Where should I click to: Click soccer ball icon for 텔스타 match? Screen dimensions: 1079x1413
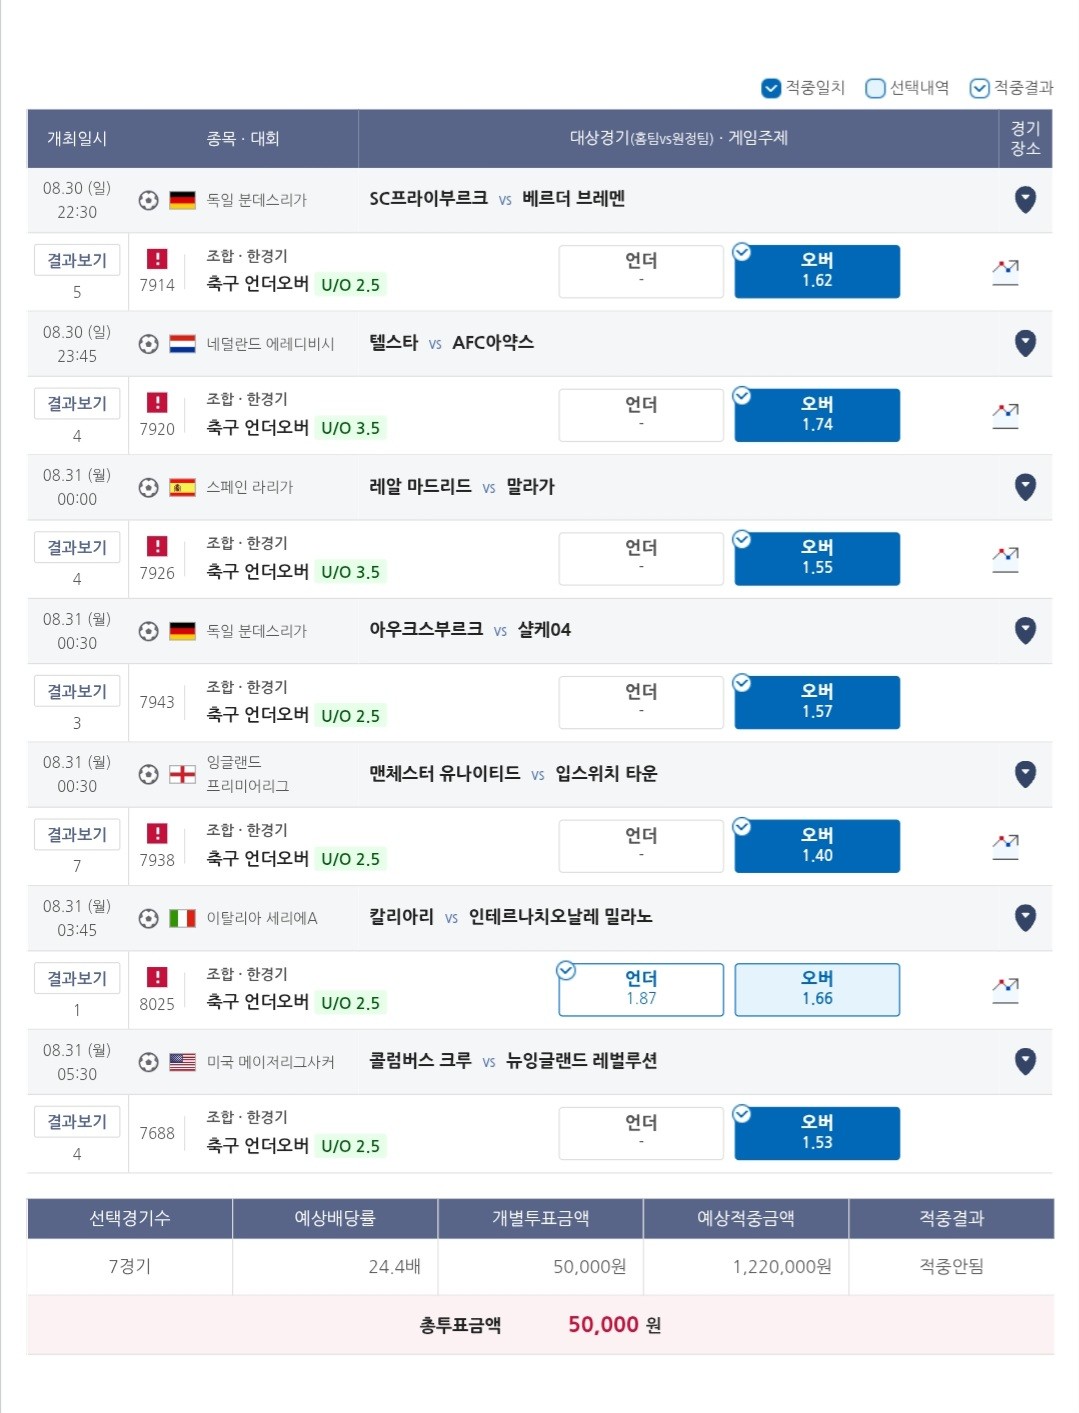(148, 344)
